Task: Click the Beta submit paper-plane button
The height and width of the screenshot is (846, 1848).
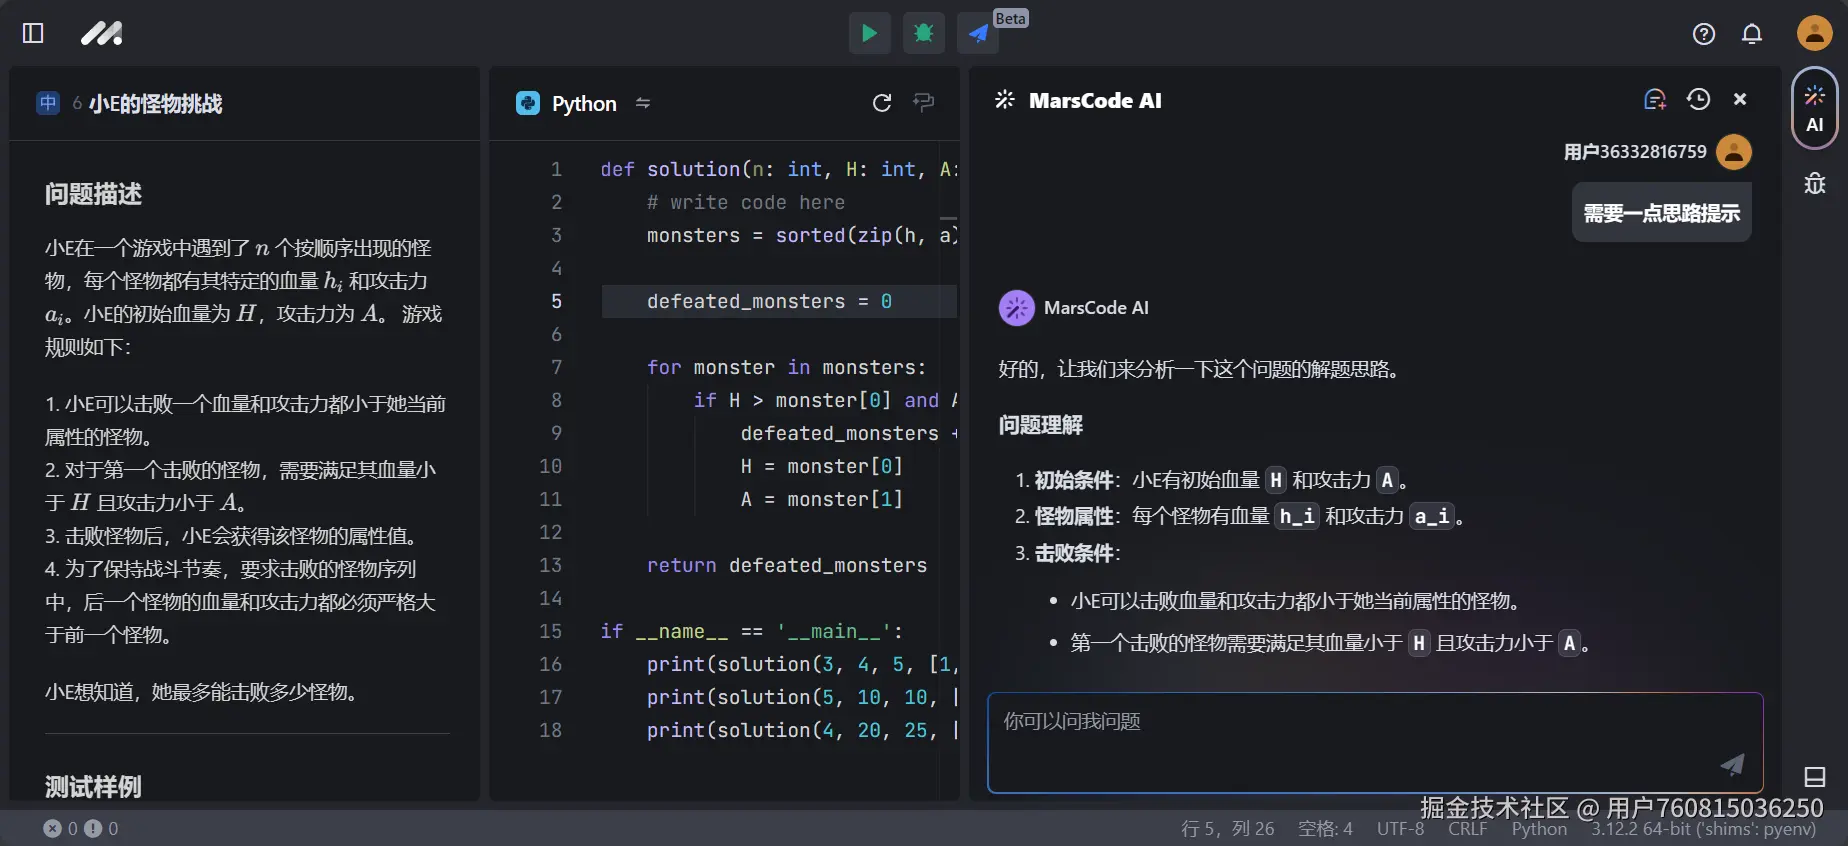Action: point(978,33)
